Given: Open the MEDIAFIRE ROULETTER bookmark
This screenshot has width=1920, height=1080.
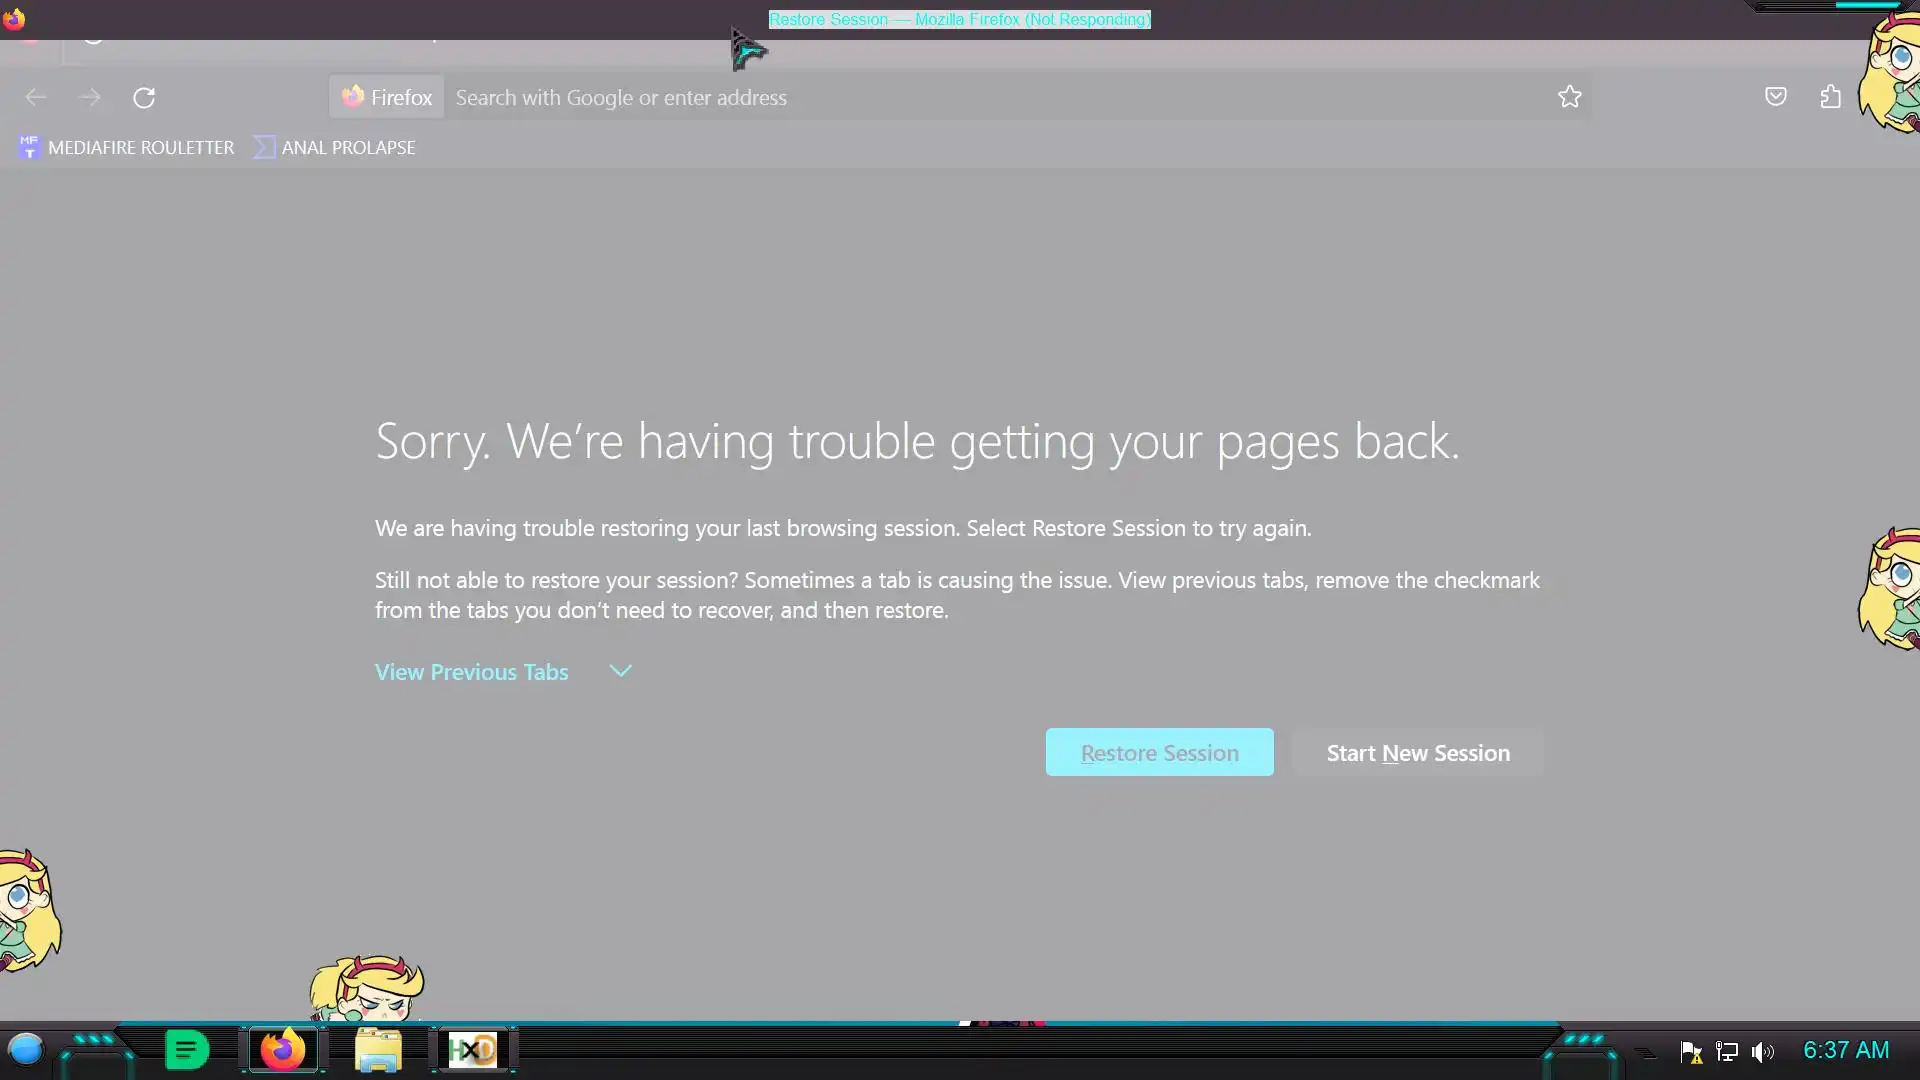Looking at the screenshot, I should (x=126, y=147).
